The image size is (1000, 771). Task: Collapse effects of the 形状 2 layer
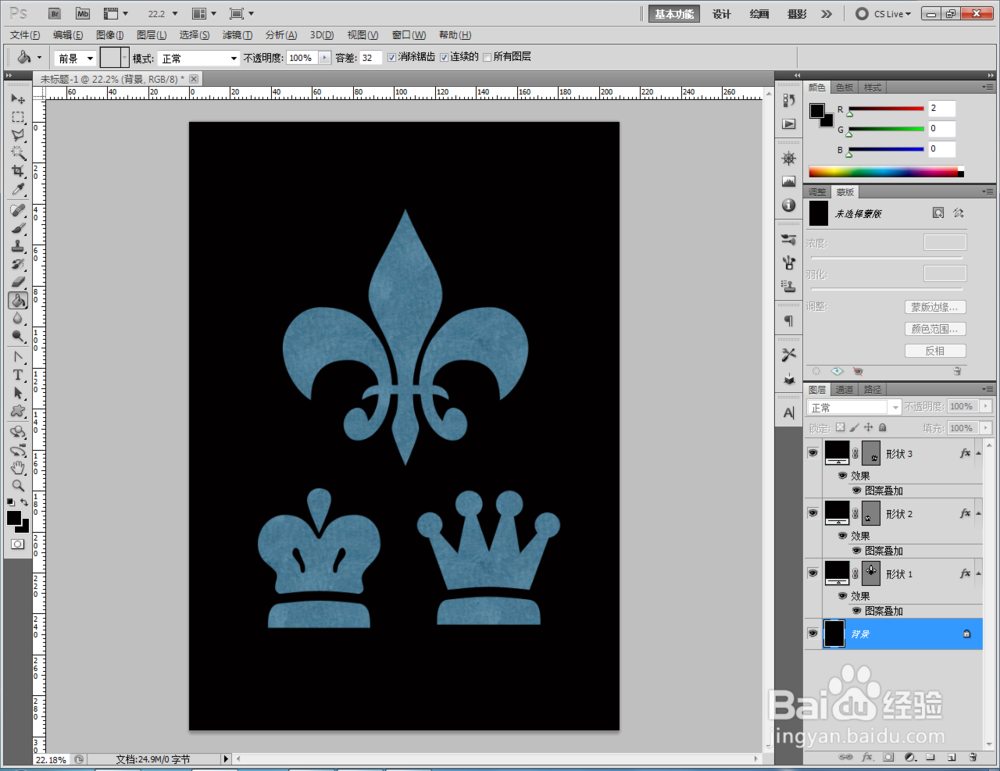pos(978,513)
